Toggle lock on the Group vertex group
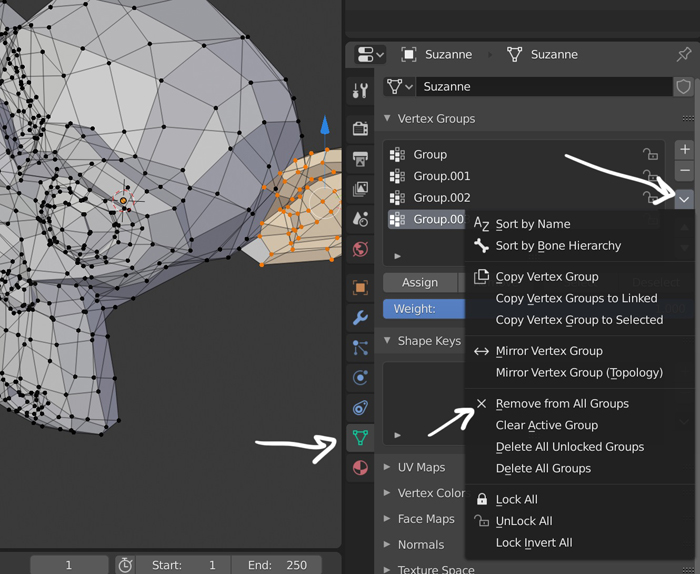Image resolution: width=700 pixels, height=574 pixels. (x=650, y=154)
